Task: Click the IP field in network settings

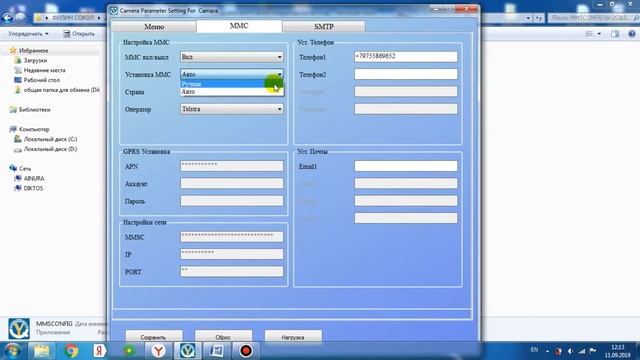Action: (x=232, y=254)
